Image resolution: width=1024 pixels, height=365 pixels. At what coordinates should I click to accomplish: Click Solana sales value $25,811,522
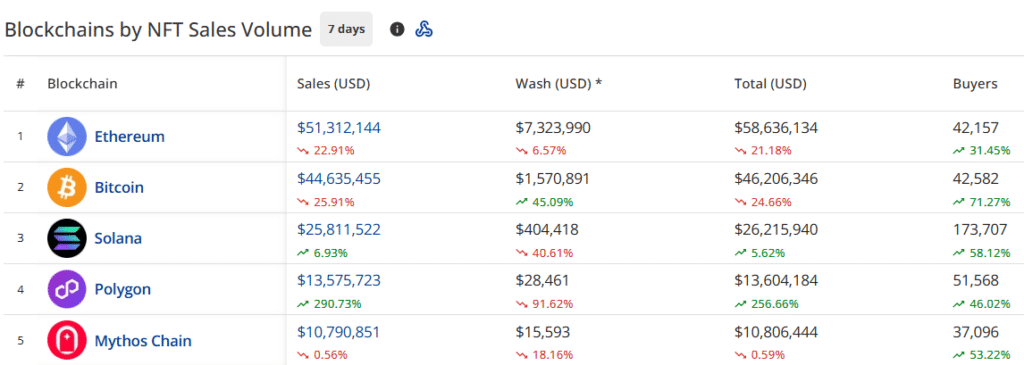click(339, 230)
